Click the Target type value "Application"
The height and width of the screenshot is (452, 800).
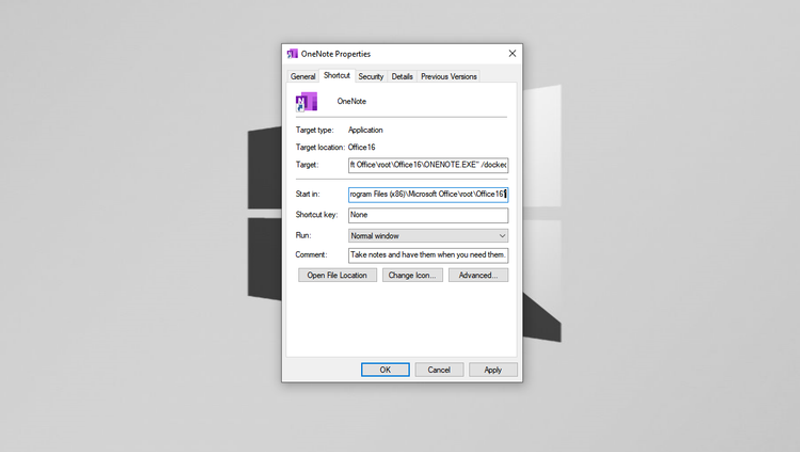(365, 130)
